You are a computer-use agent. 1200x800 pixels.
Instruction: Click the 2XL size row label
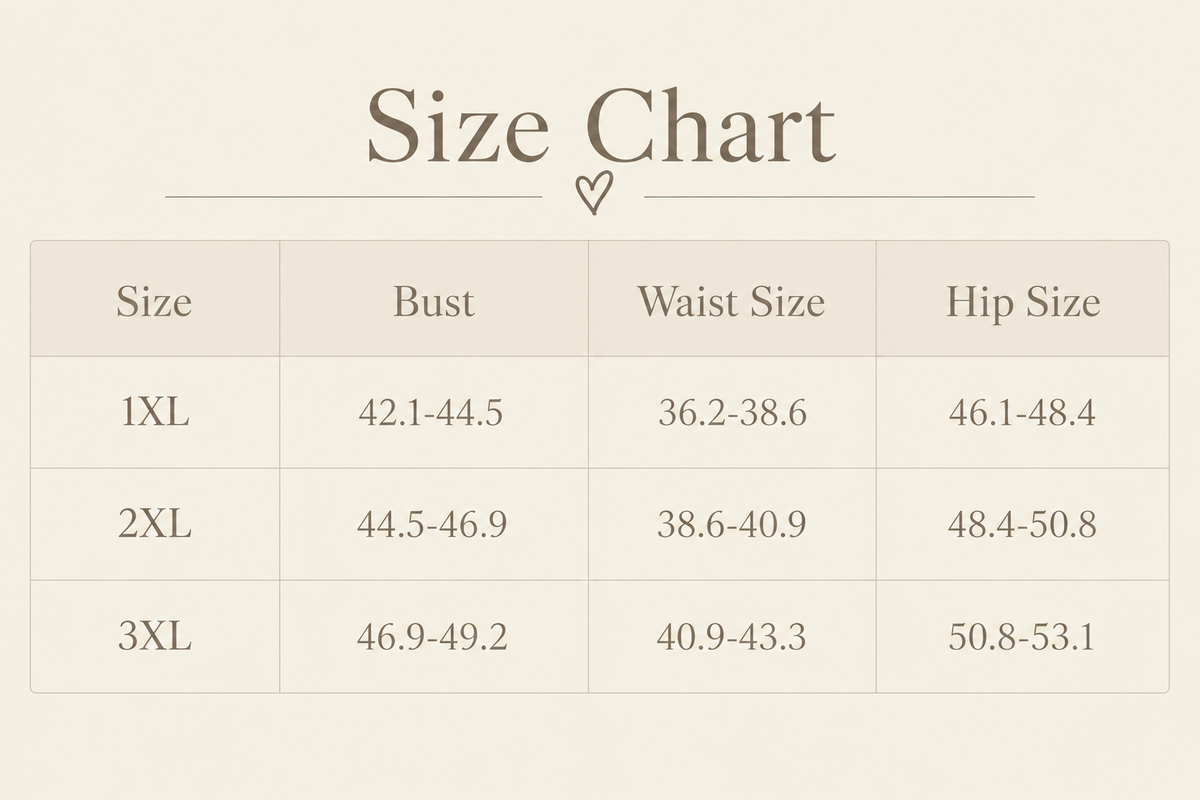coord(155,524)
